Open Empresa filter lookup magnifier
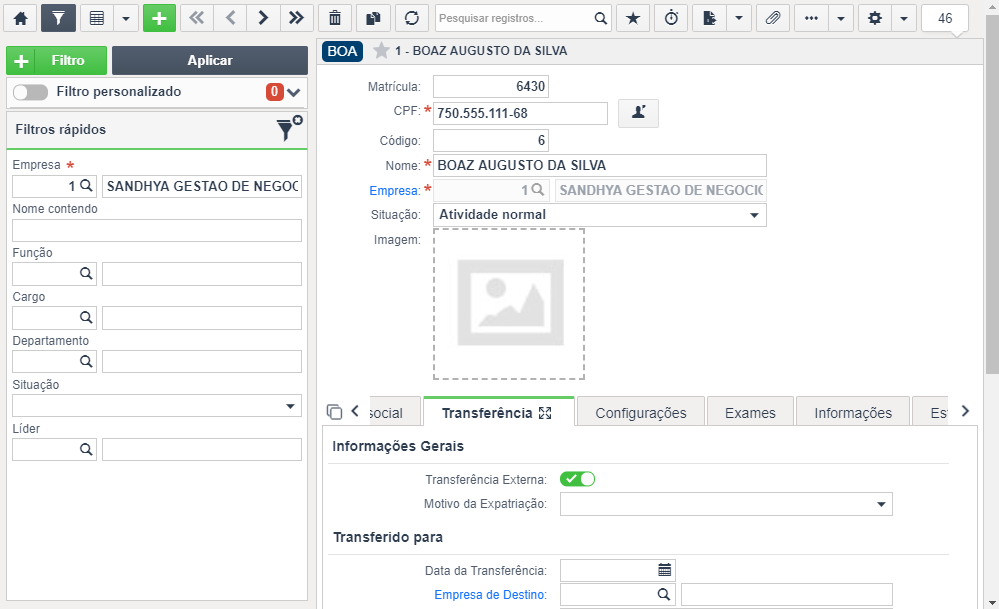This screenshot has width=999, height=609. (87, 186)
